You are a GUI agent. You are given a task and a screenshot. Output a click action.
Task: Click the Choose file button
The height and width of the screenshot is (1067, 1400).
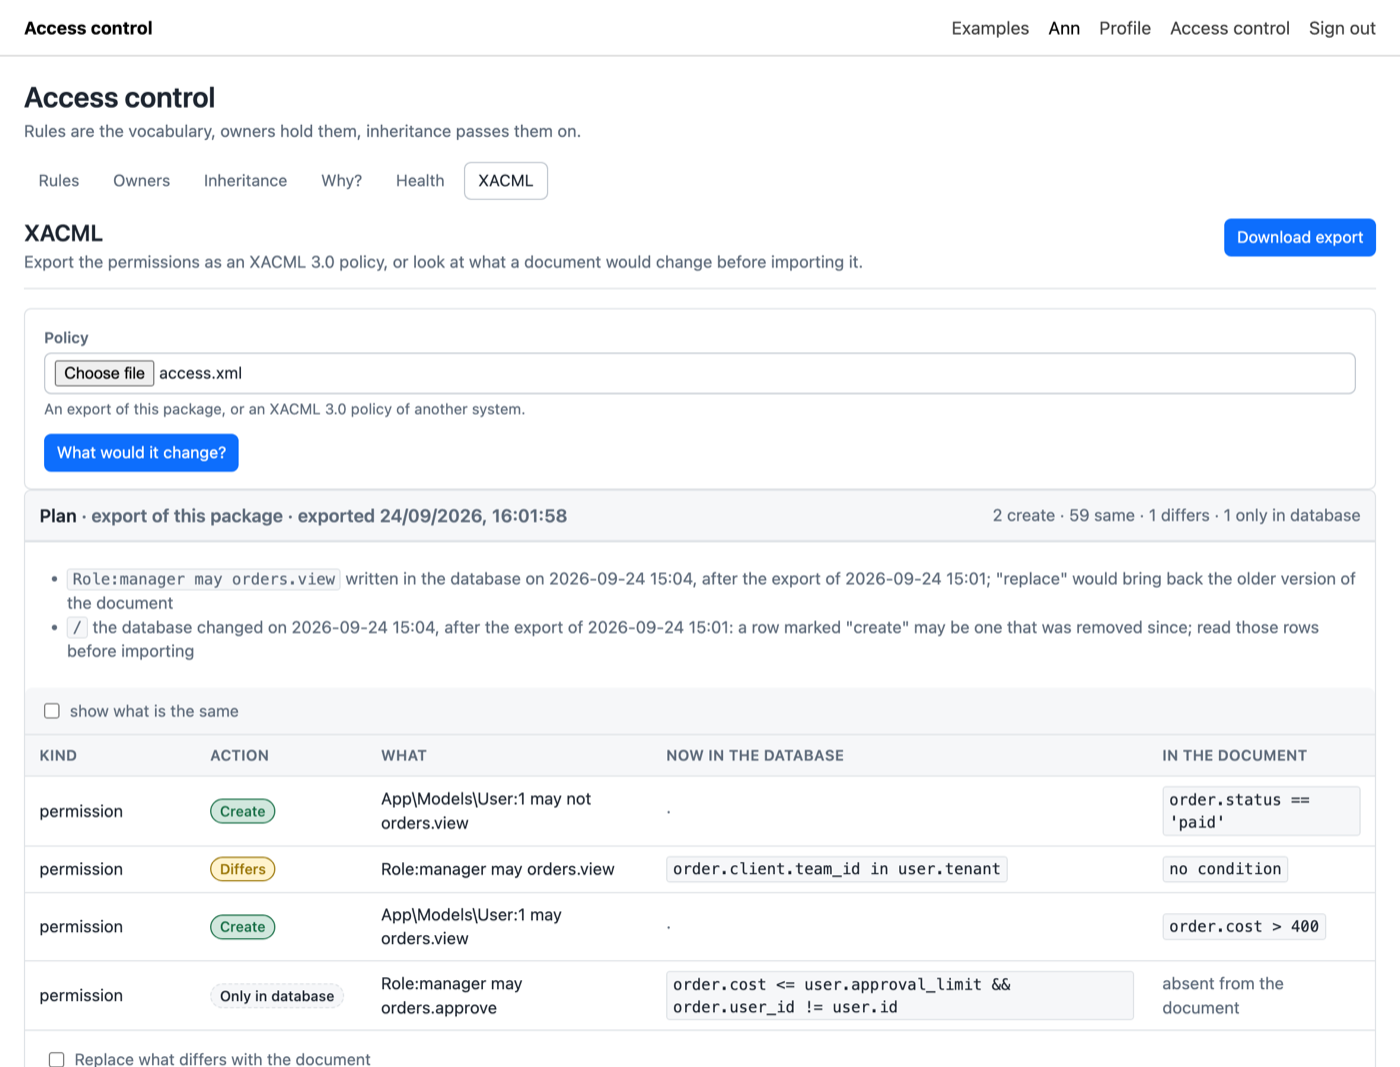point(104,373)
